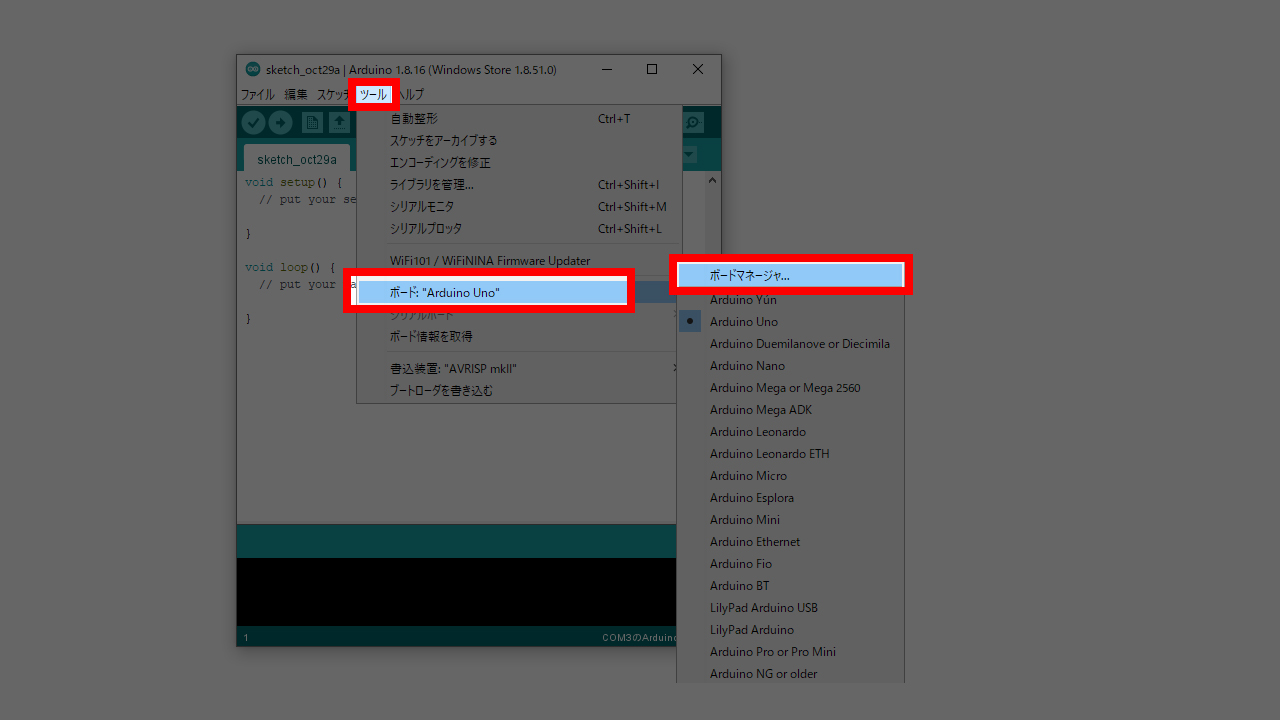Click シリアルモニタ in the tools menu

421,207
